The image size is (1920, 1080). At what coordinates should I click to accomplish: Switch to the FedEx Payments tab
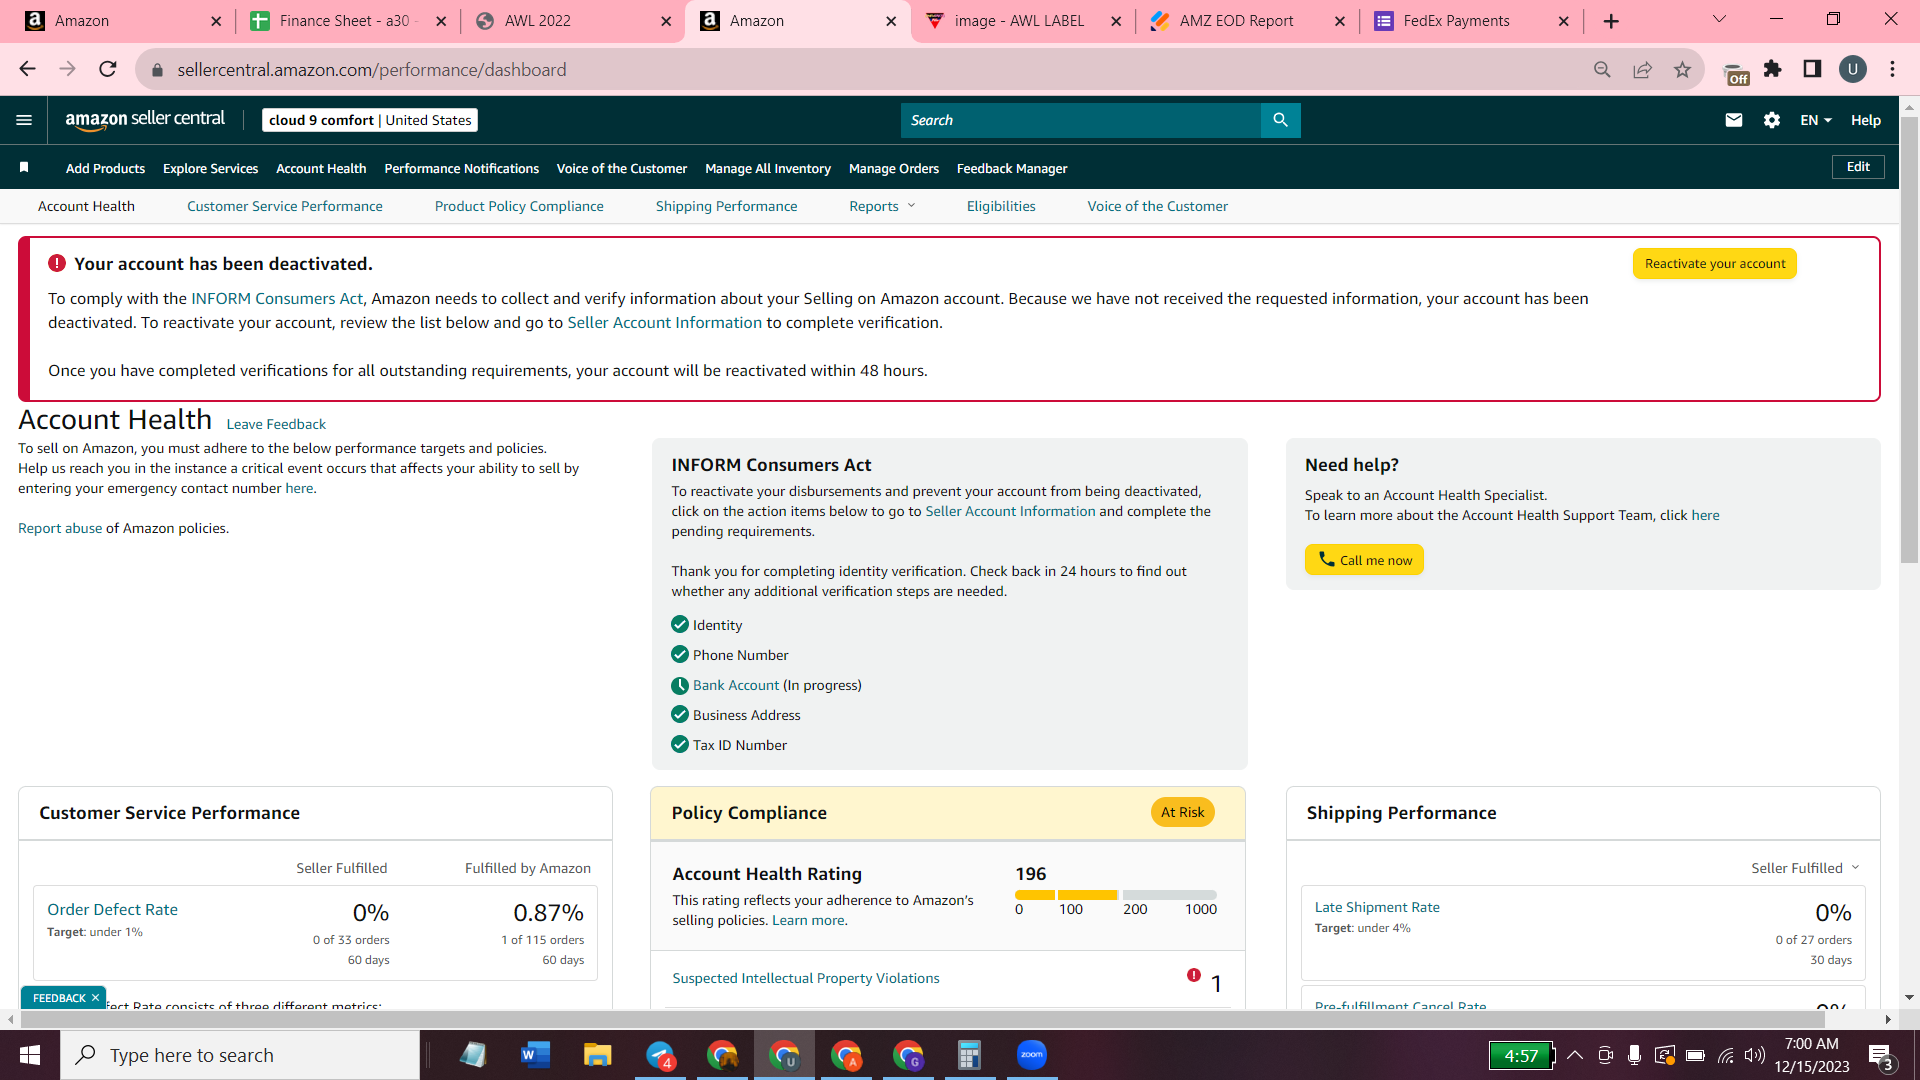click(1472, 21)
